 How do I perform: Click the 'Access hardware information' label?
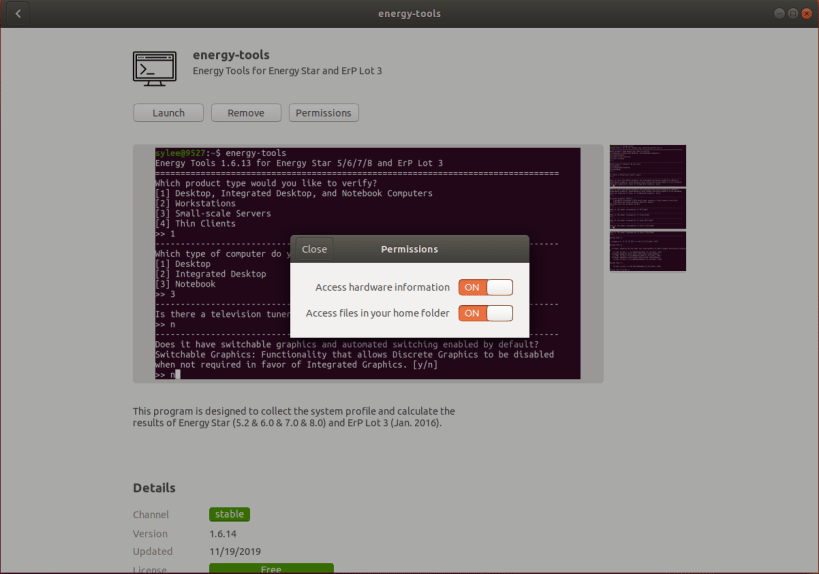382,287
